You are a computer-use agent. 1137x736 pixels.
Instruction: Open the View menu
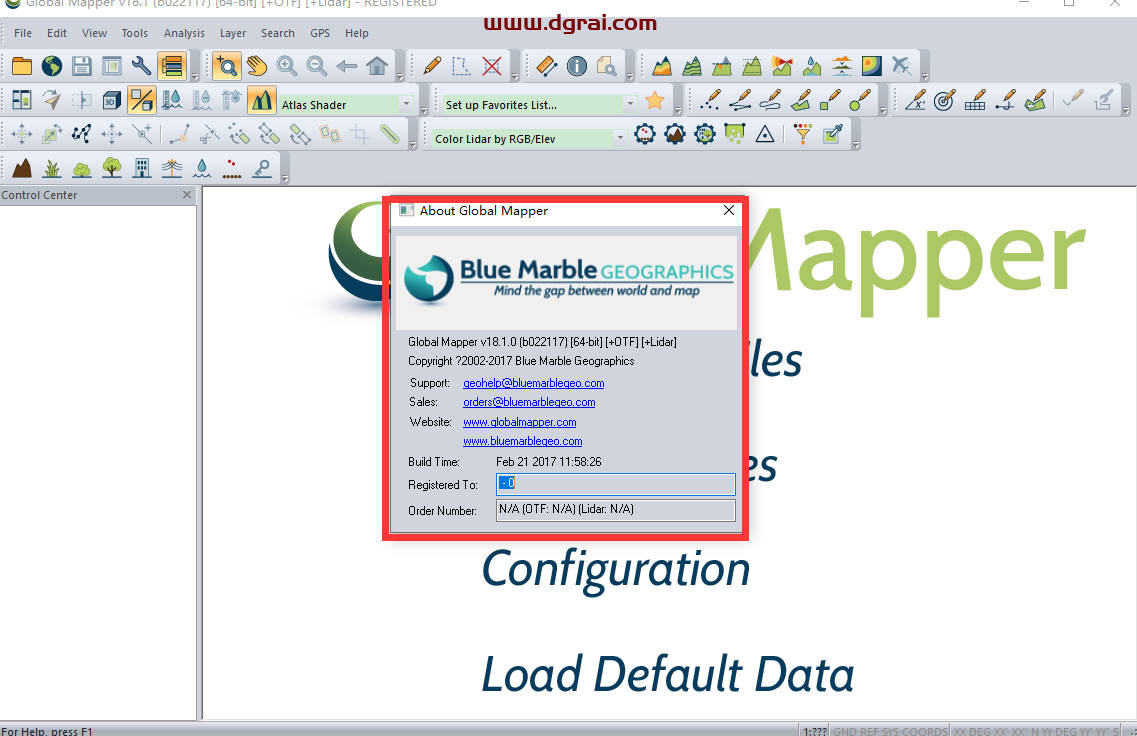pyautogui.click(x=94, y=33)
